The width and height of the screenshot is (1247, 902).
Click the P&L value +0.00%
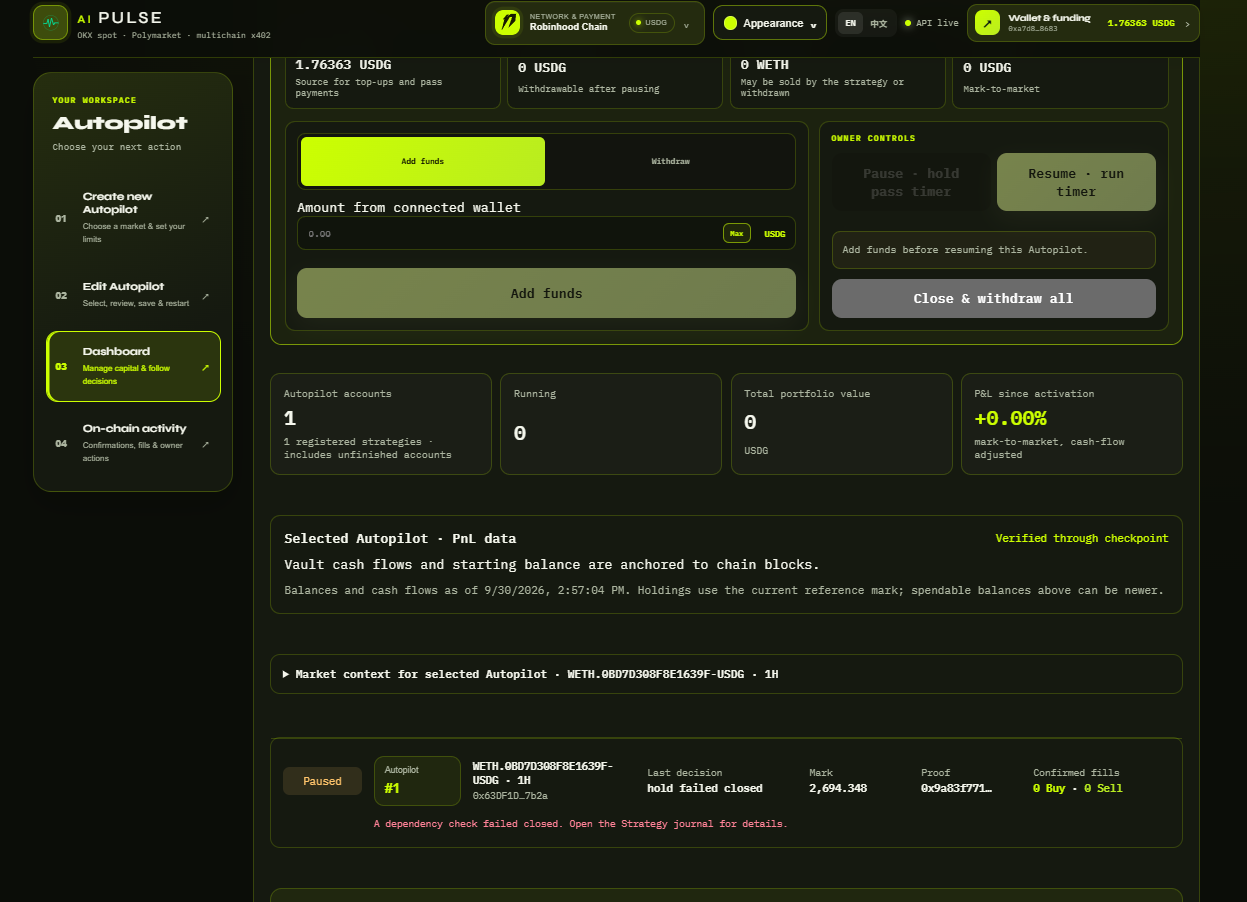coord(1010,418)
